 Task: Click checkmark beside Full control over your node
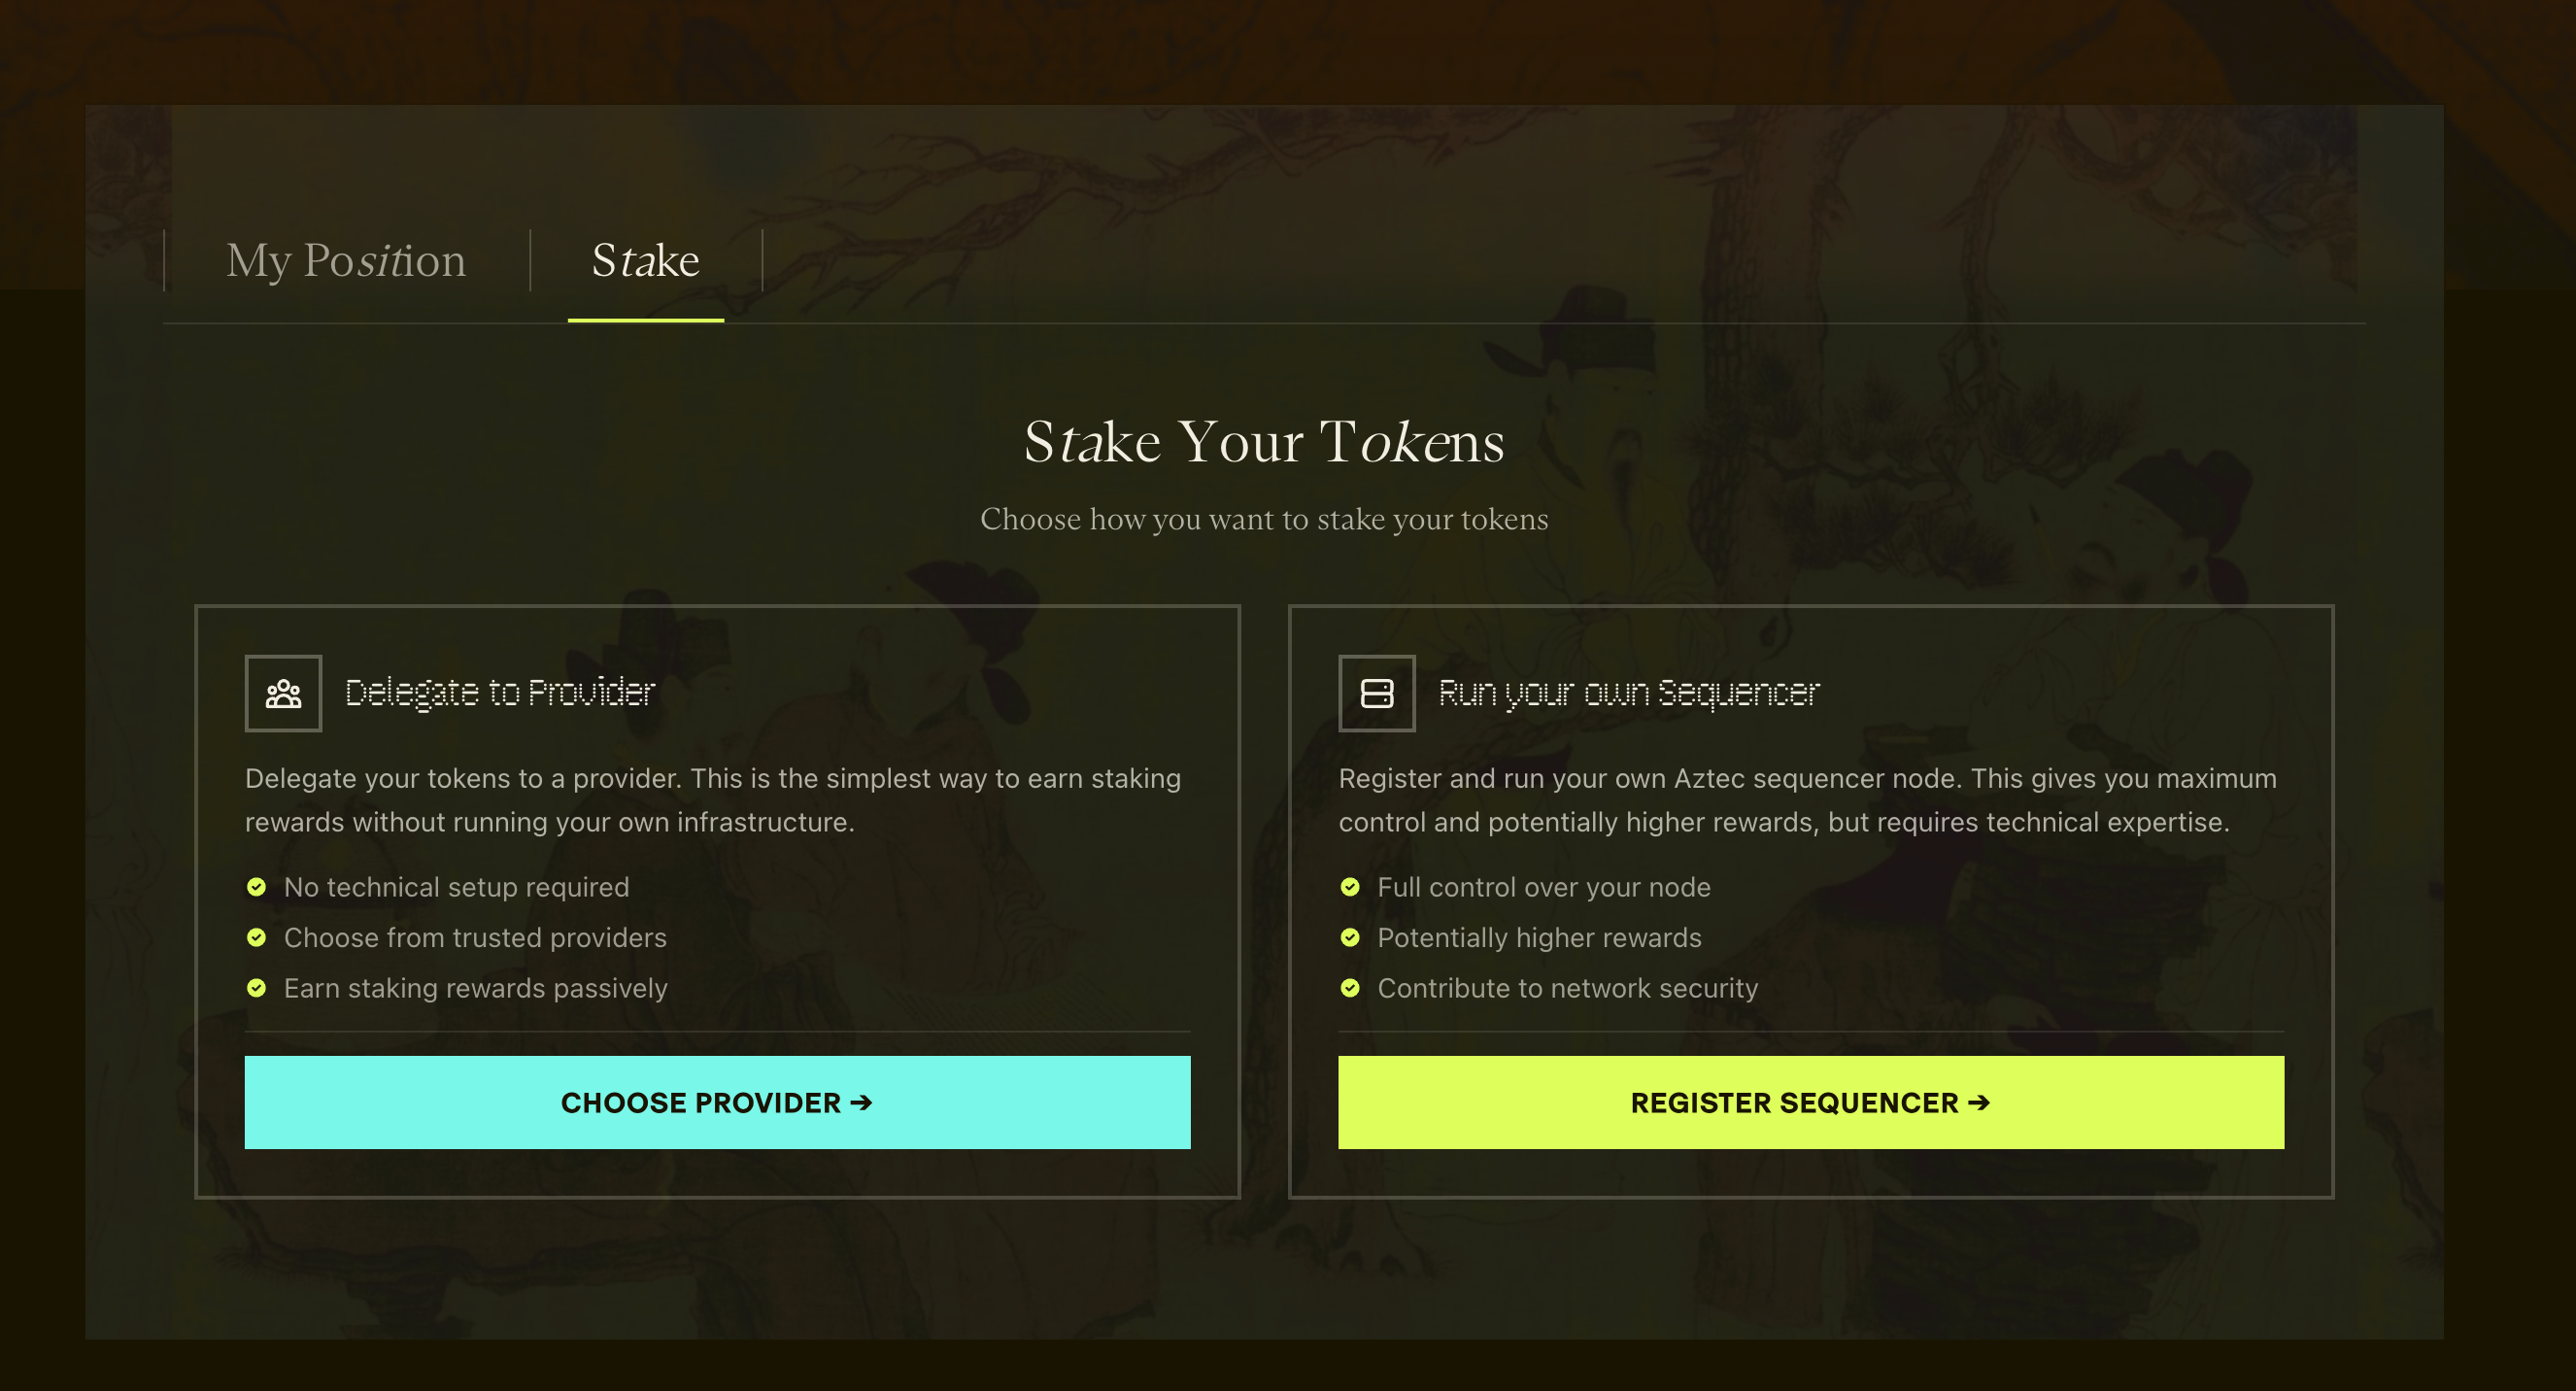point(1350,887)
